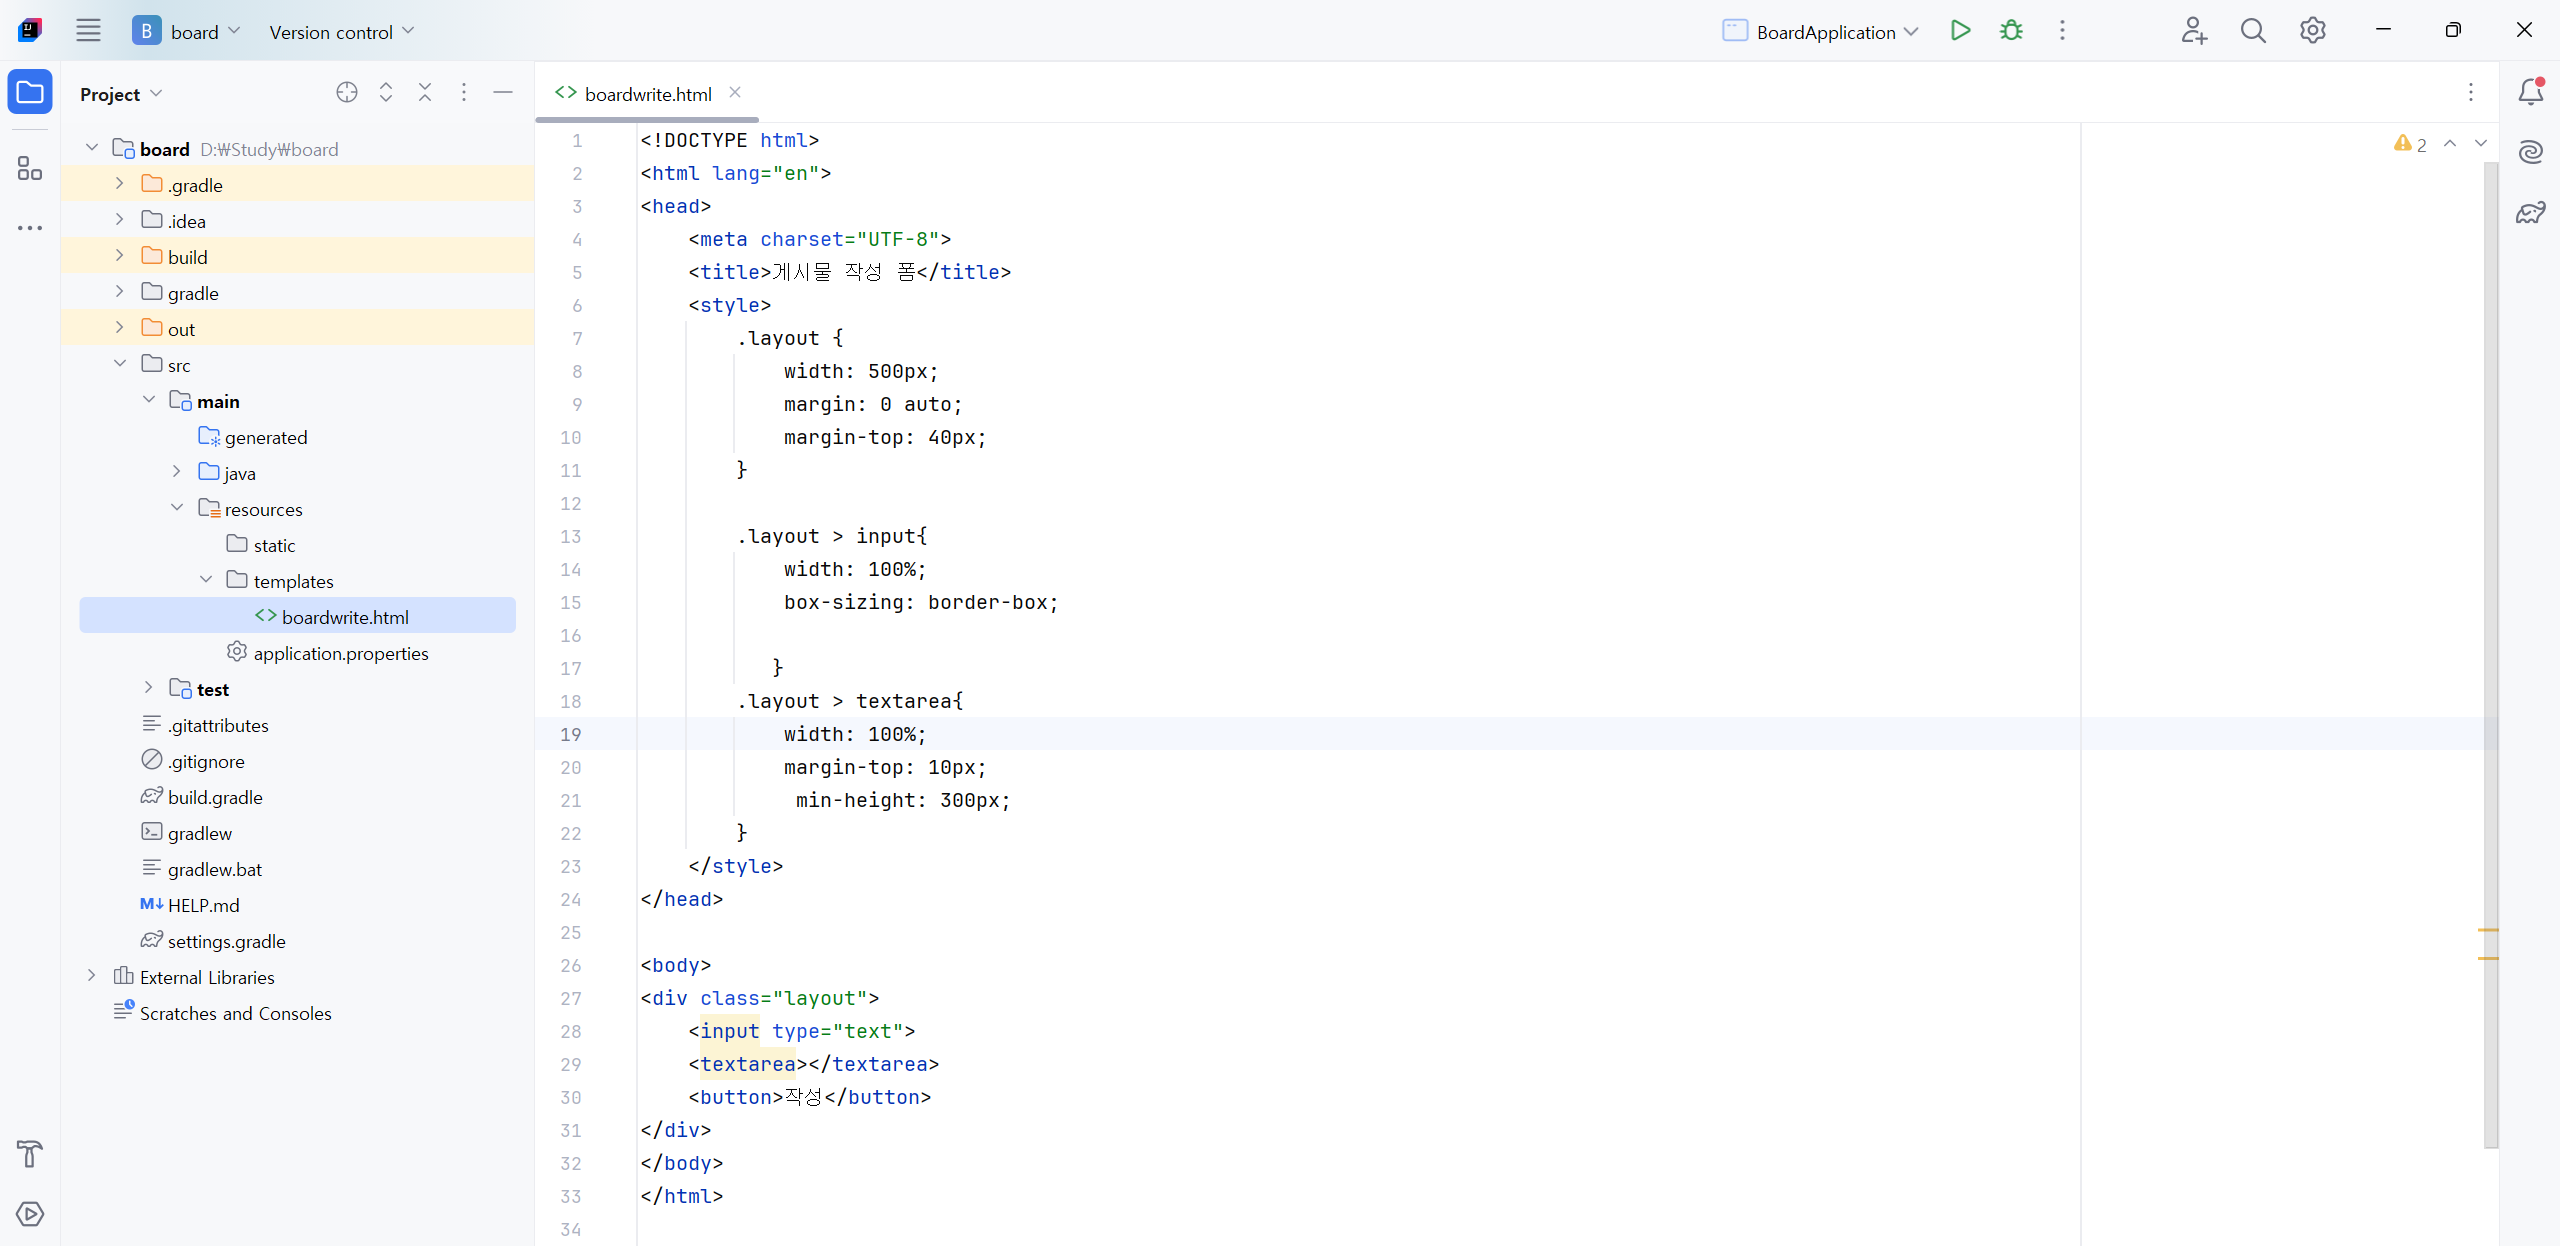Collapse the templates folder
Viewport: 2560px width, 1246px height.
click(206, 580)
